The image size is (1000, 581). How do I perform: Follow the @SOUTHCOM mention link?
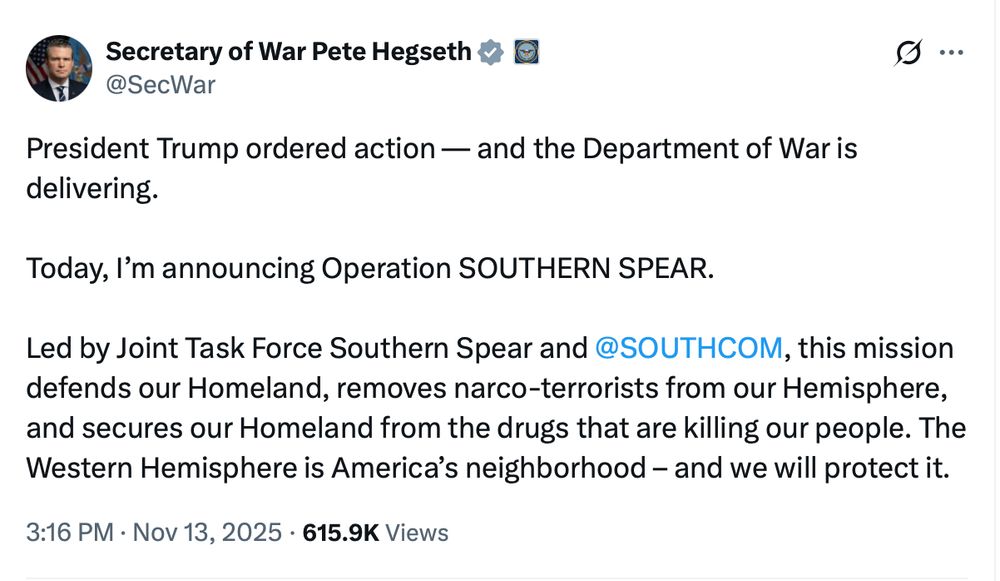688,348
